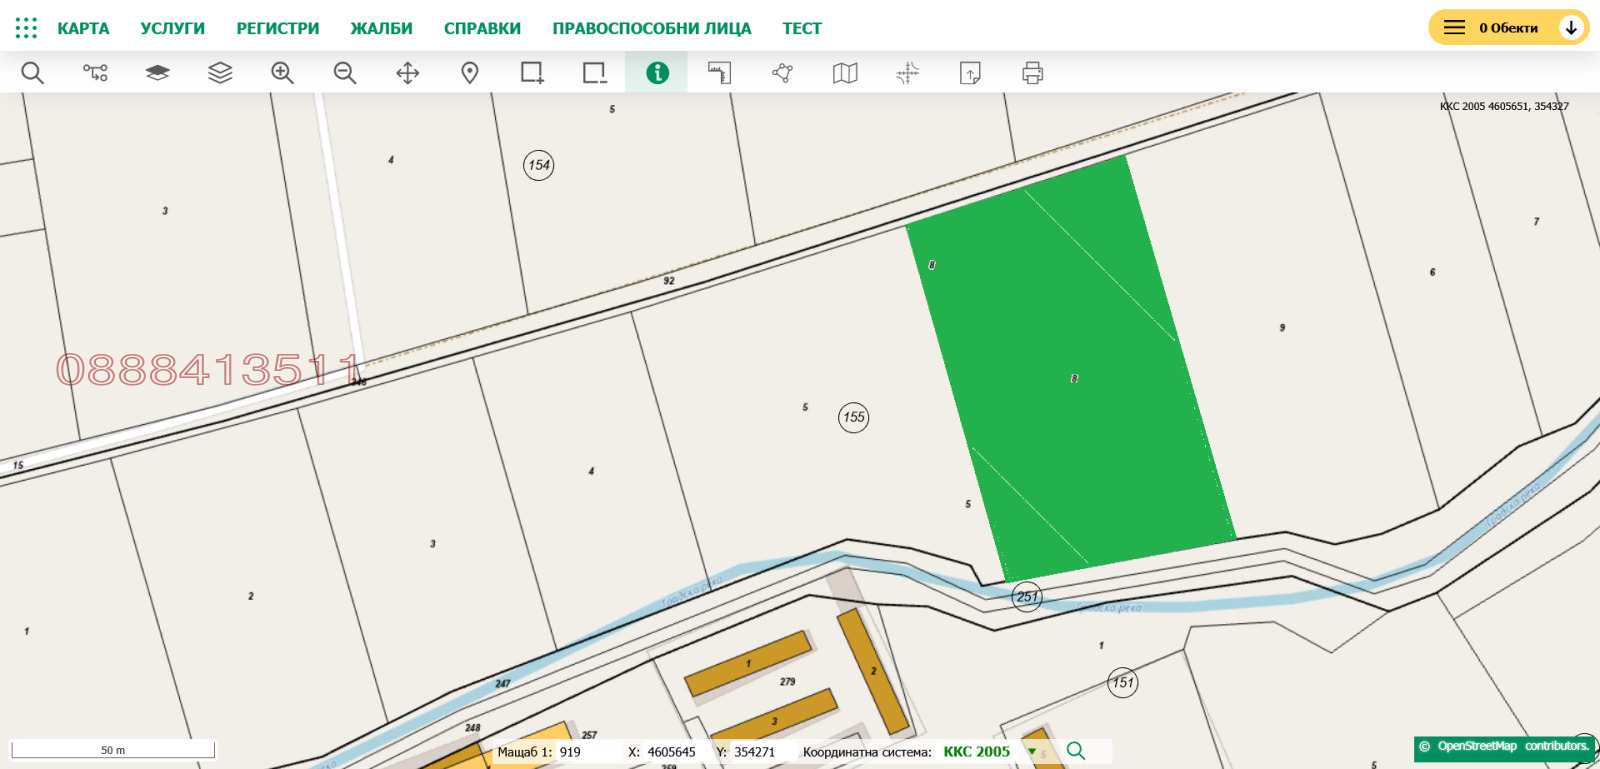Open the РЕГИСТРИ menu

click(278, 28)
